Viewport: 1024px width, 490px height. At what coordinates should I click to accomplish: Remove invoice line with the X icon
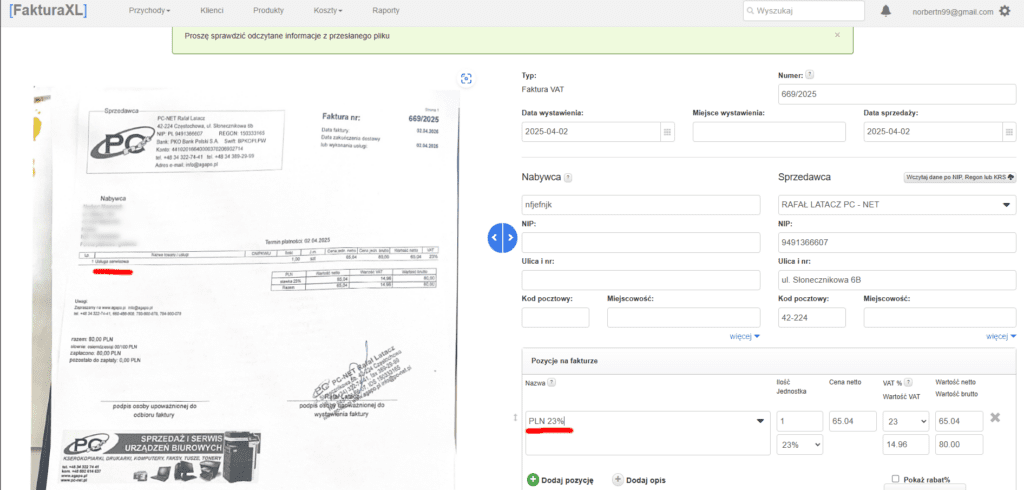click(x=995, y=417)
